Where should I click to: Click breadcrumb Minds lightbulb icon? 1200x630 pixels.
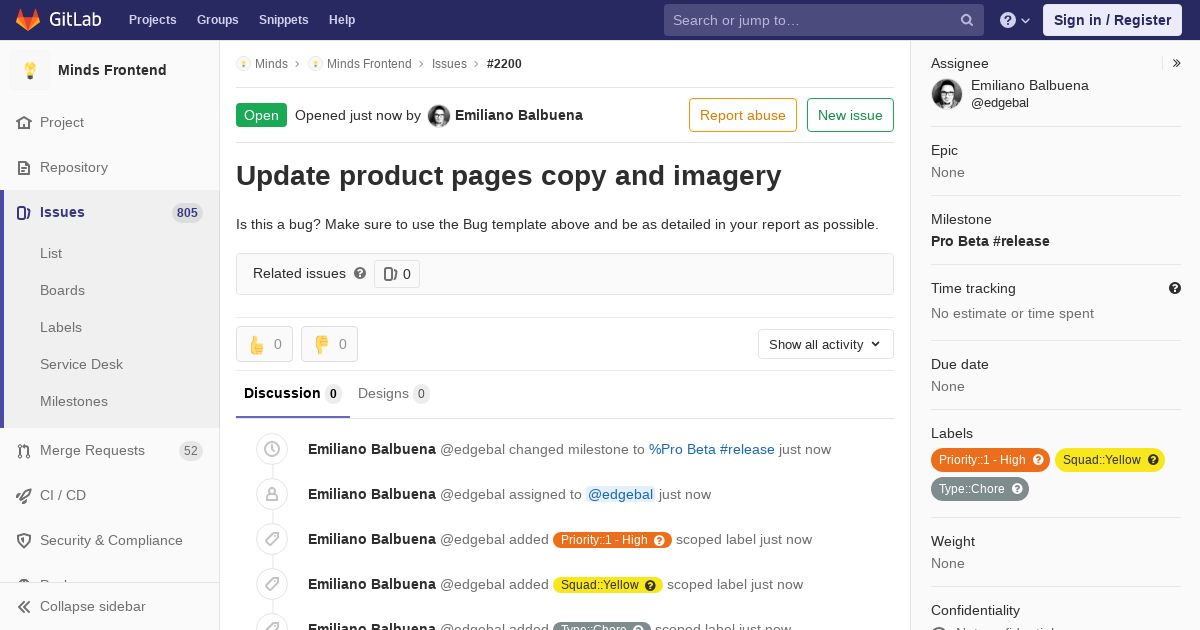243,64
